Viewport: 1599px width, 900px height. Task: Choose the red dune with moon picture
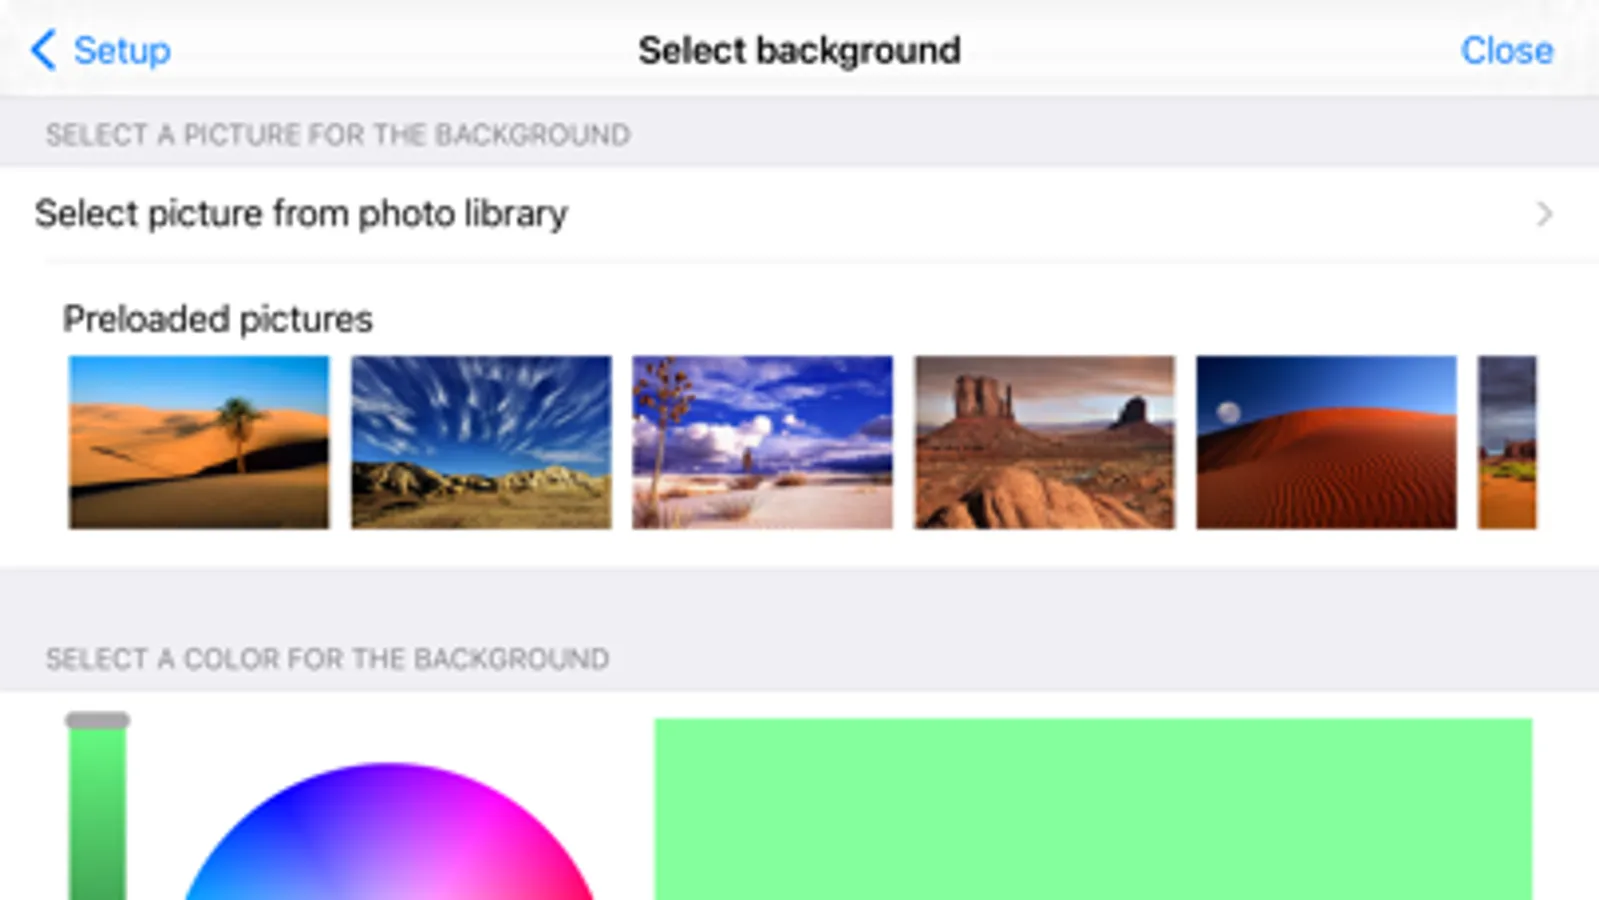pos(1327,442)
